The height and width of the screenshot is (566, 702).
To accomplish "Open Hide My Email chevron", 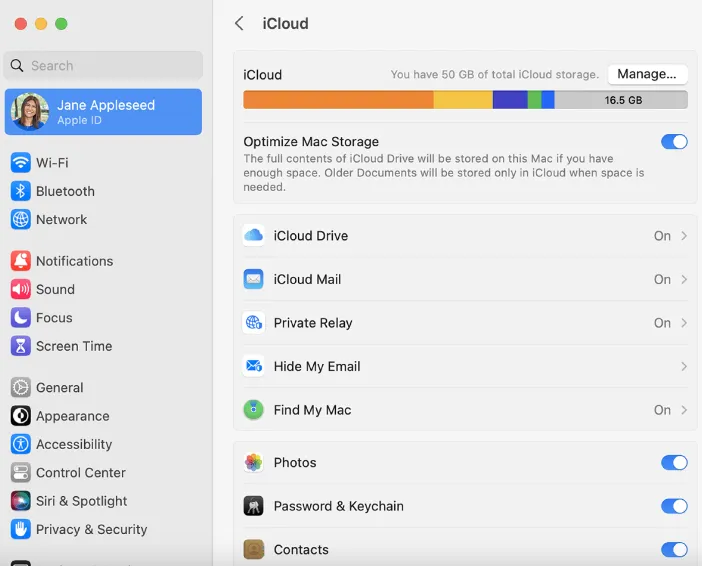I will (x=684, y=366).
